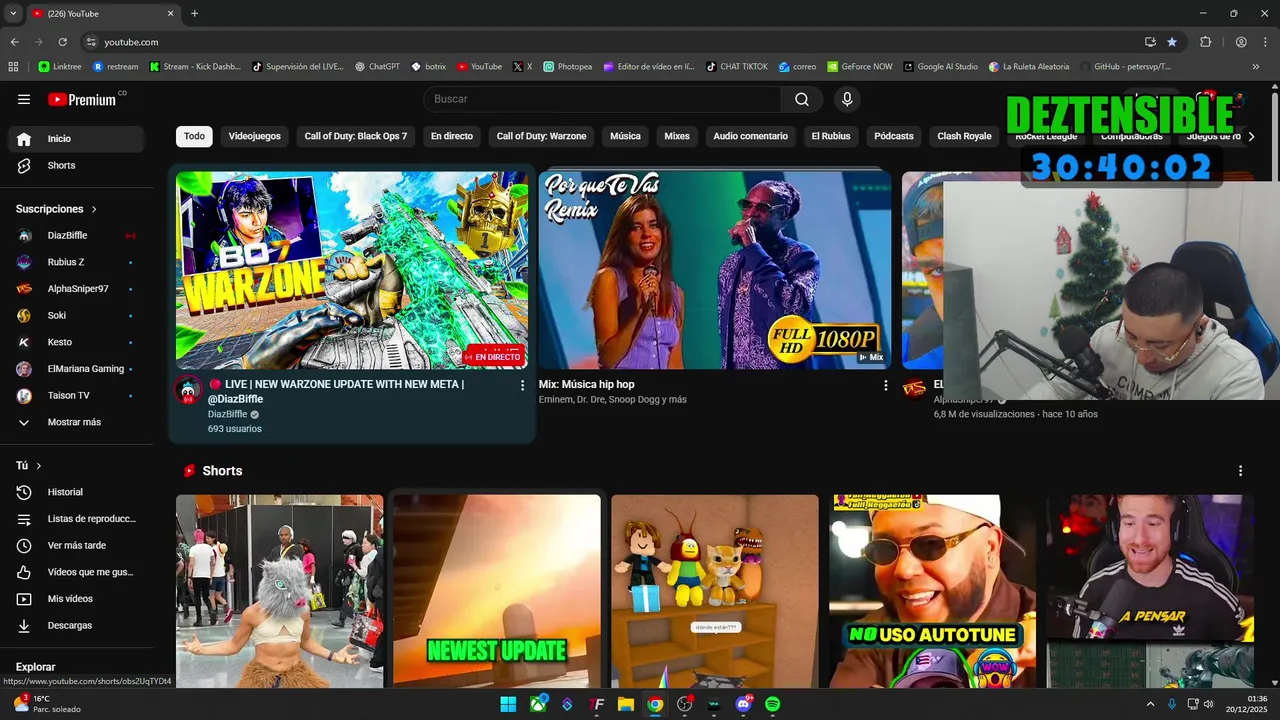This screenshot has width=1280, height=720.
Task: Open Shorts from the sidebar
Action: (76, 165)
